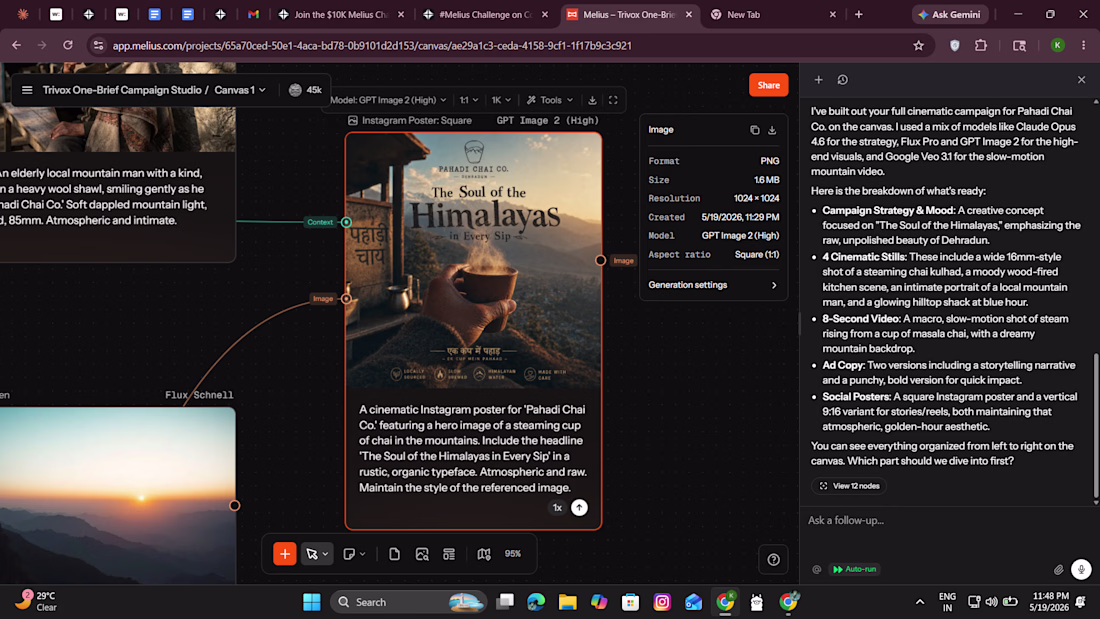Switch to the New Tab browser tab

[772, 14]
